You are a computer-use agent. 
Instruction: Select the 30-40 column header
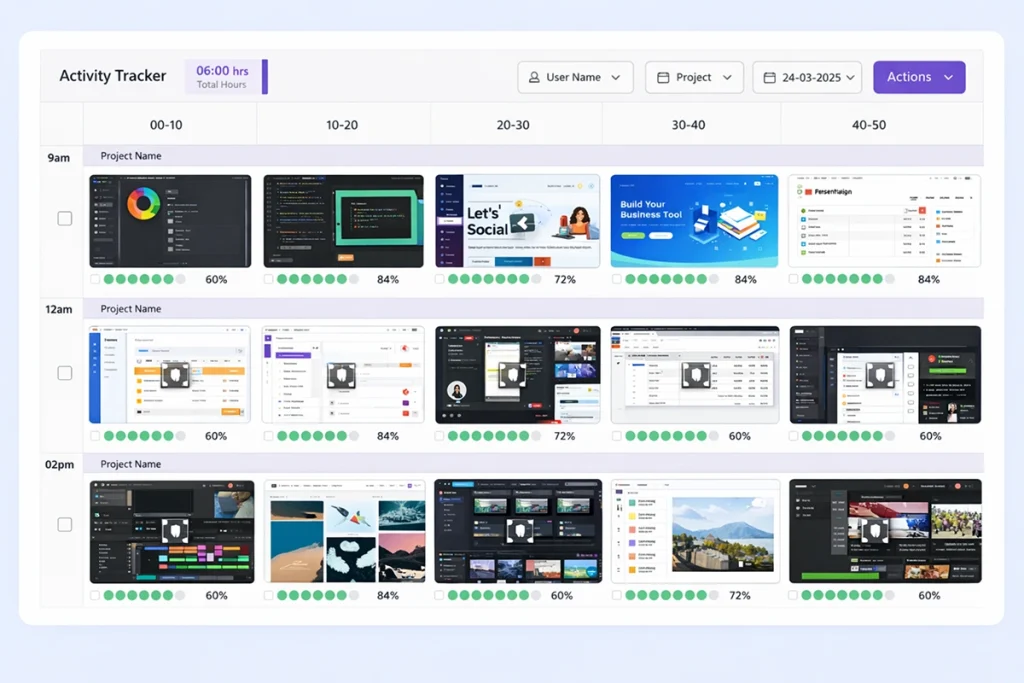(689, 125)
